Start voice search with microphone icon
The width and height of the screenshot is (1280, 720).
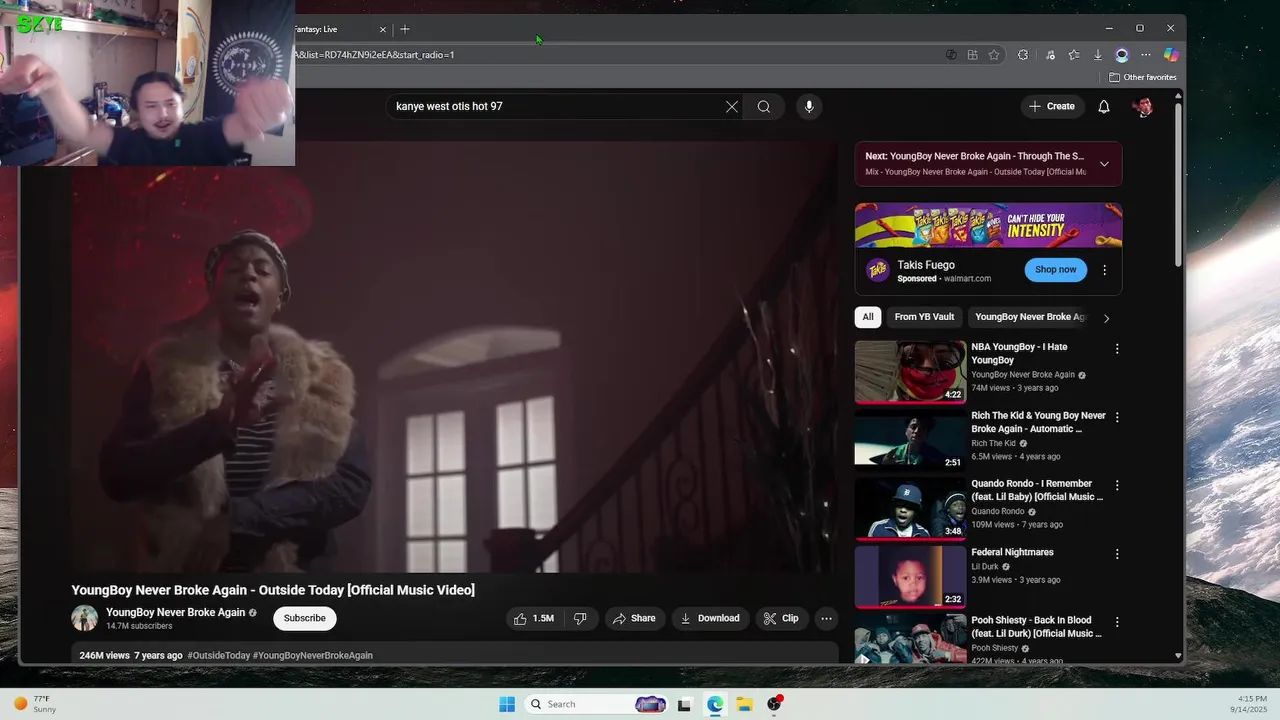[809, 106]
